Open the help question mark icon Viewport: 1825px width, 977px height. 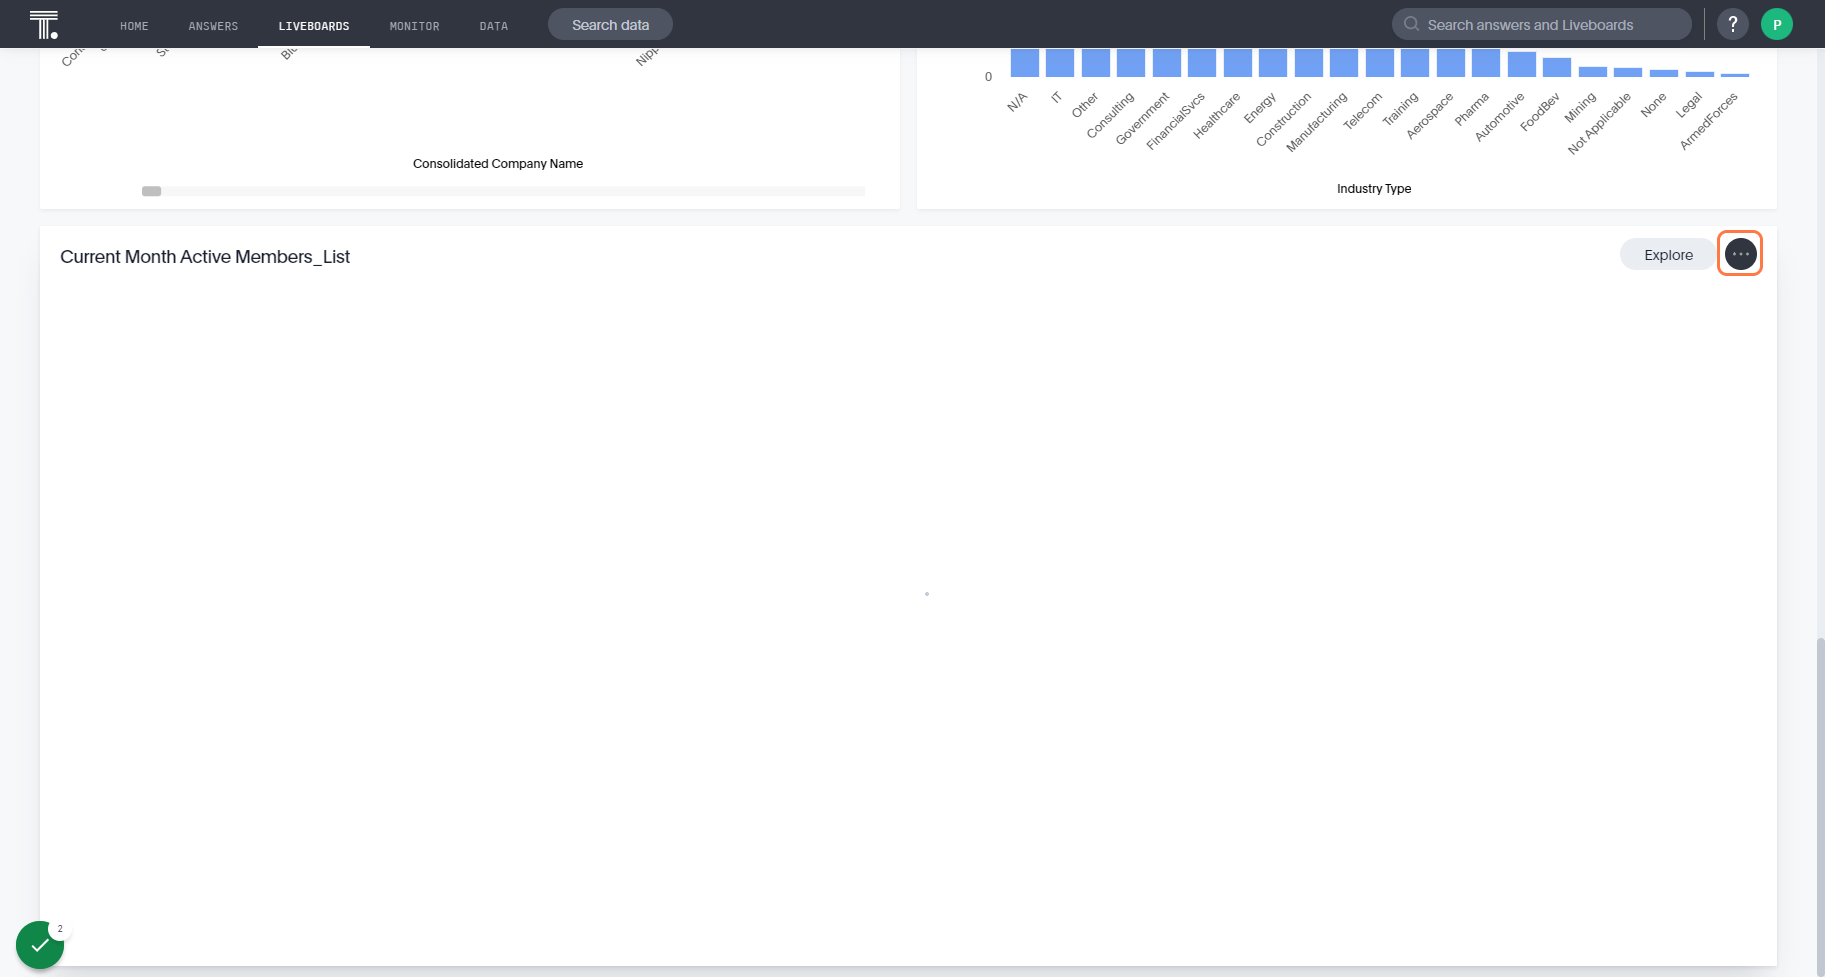point(1733,24)
